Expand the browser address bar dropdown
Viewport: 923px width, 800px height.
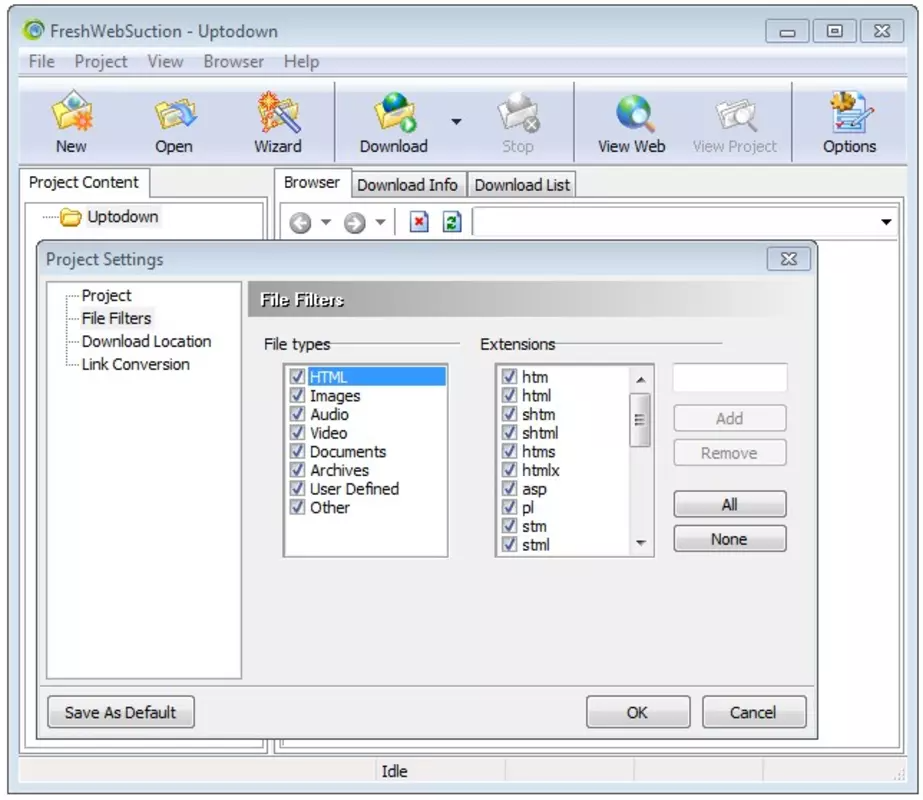click(x=886, y=222)
